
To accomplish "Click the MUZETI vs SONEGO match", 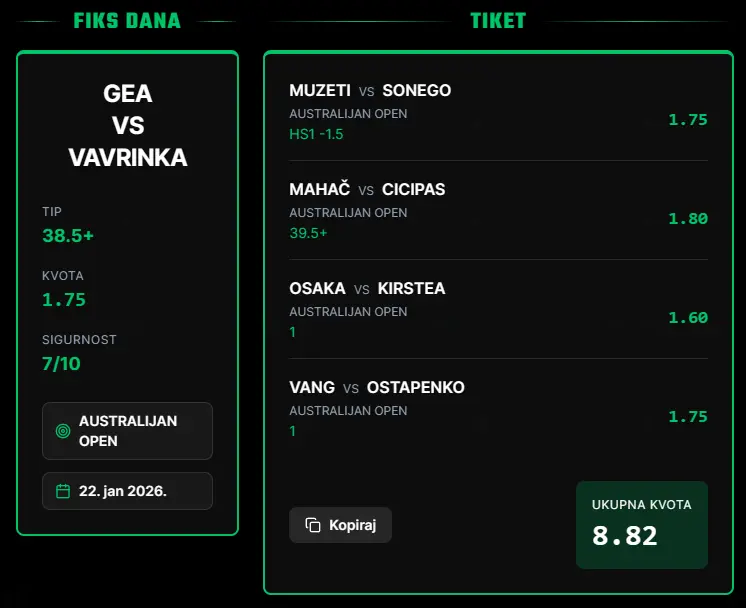I will pos(370,90).
